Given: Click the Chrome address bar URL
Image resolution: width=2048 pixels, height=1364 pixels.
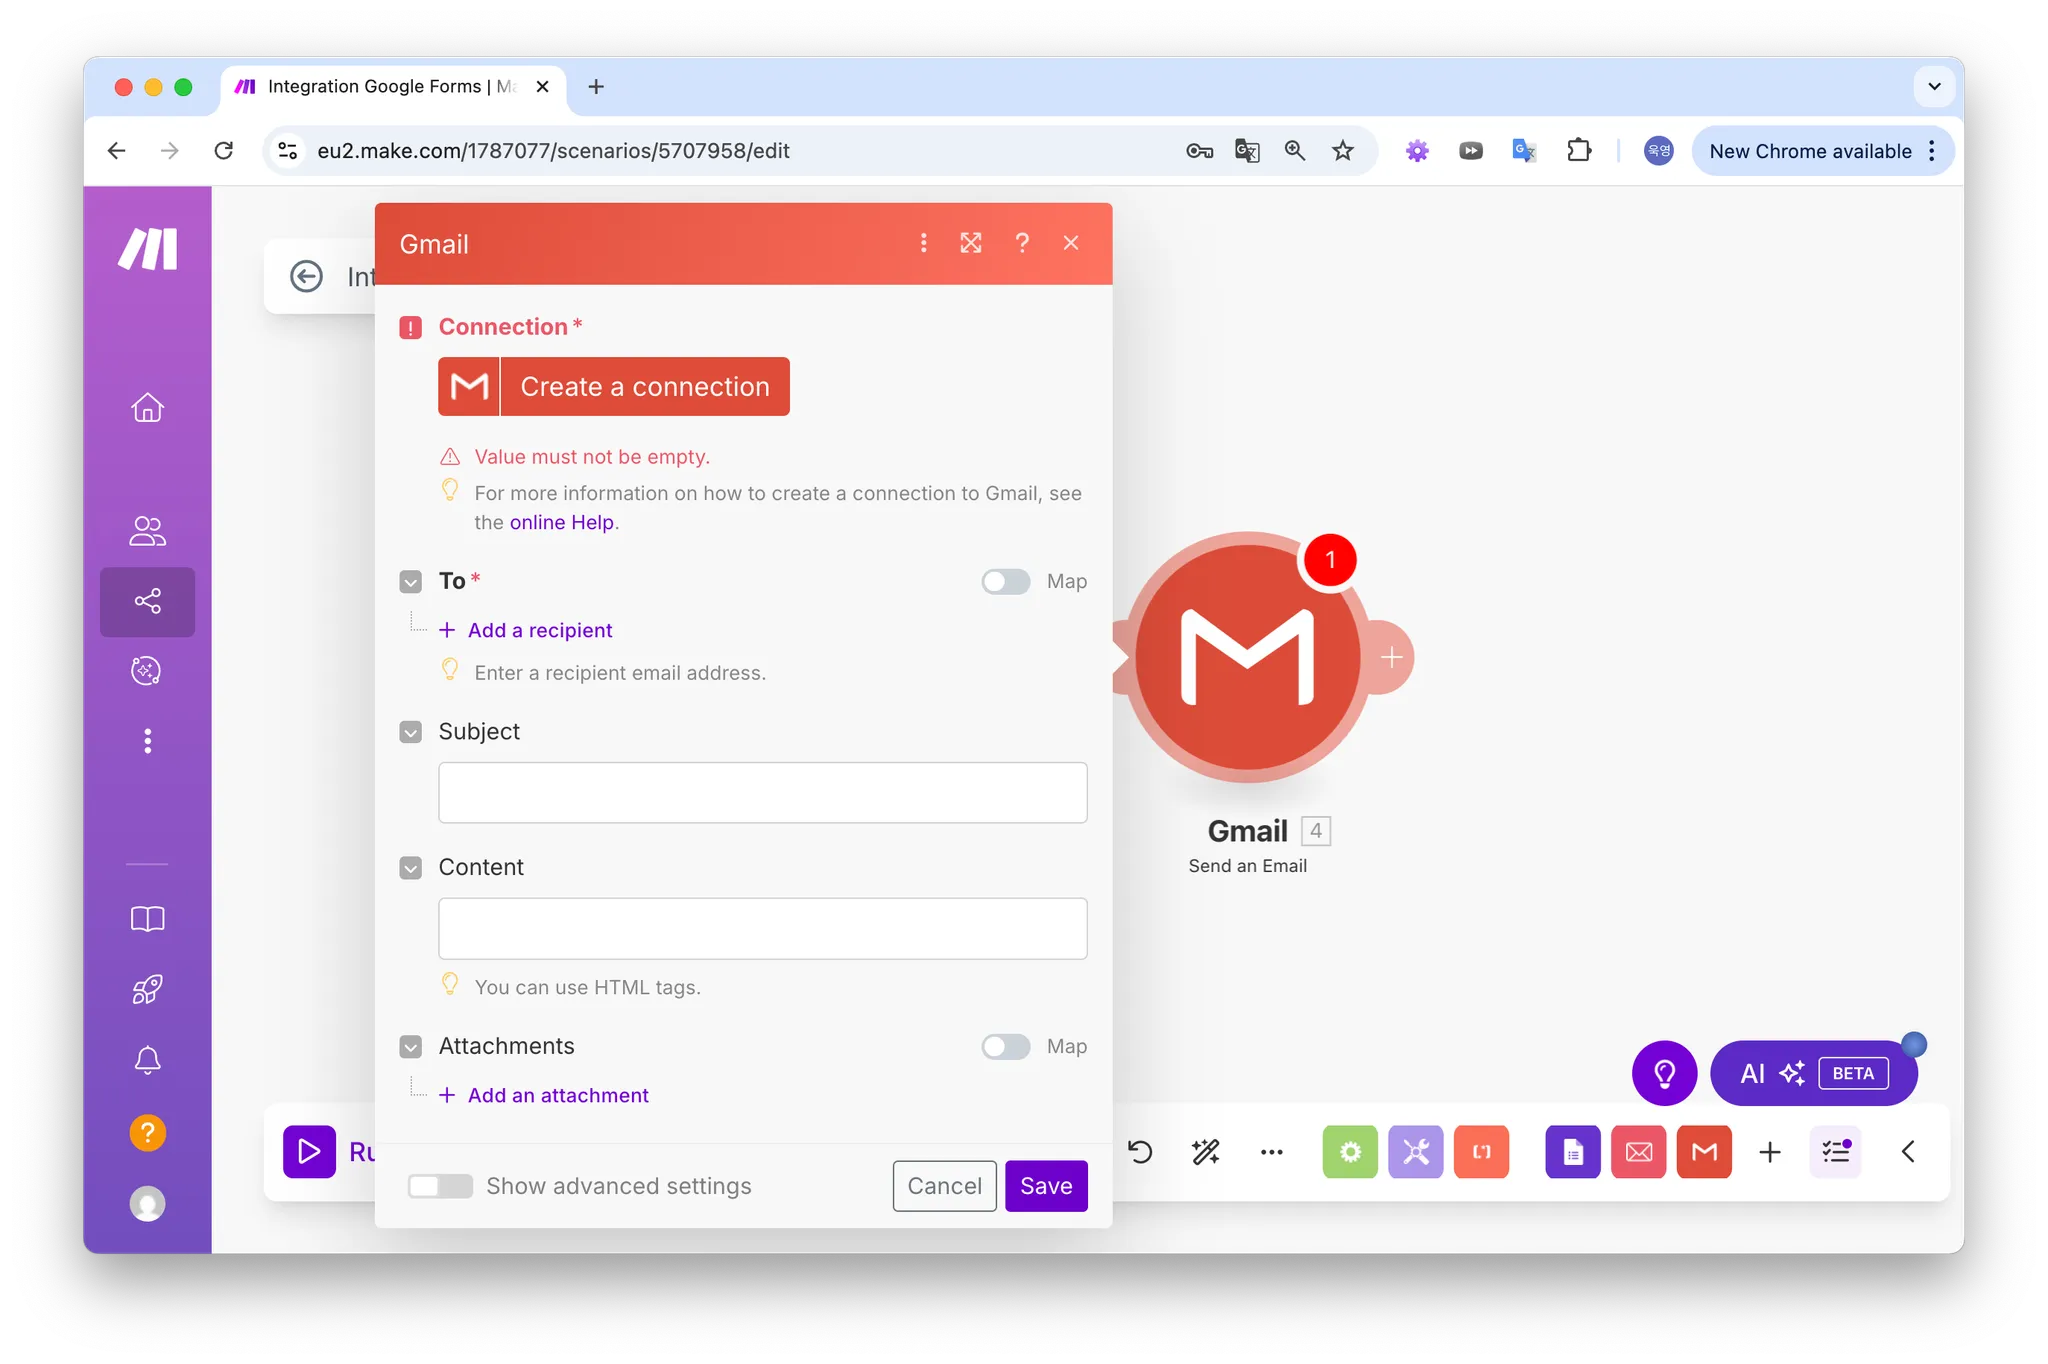Looking at the screenshot, I should 553,151.
